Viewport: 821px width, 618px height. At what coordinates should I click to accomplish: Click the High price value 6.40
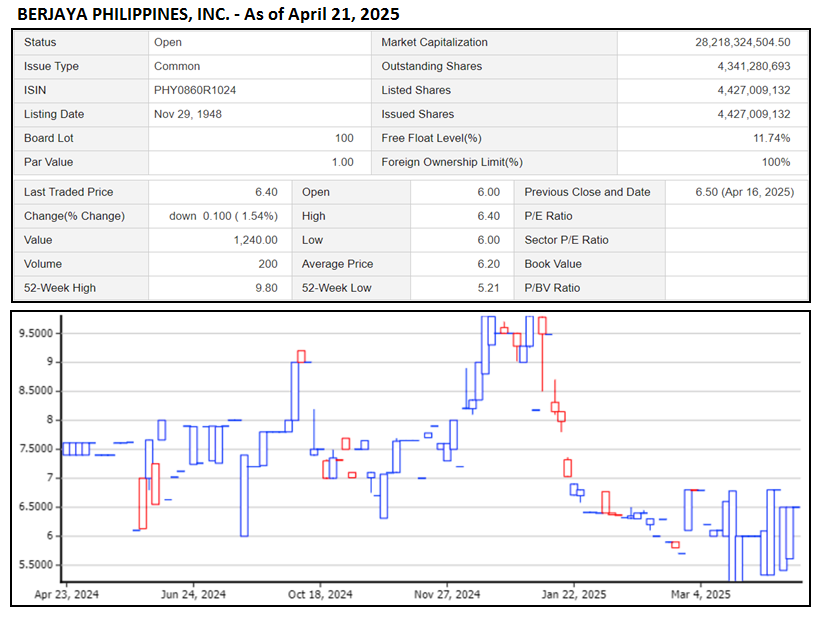pyautogui.click(x=489, y=216)
